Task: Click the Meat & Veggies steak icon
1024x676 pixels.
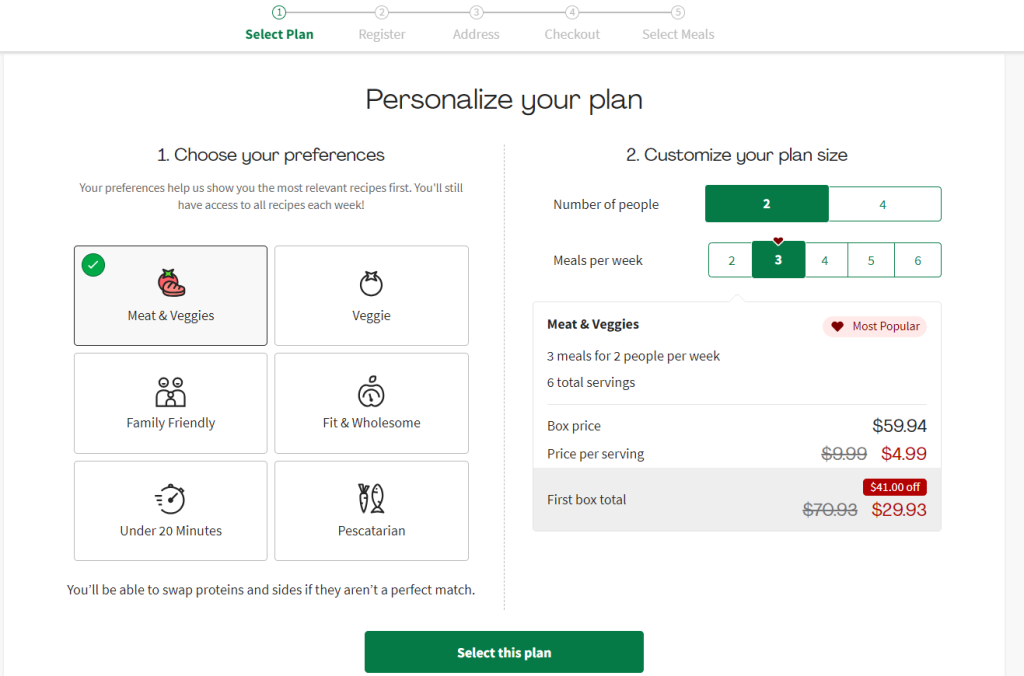Action: [x=171, y=283]
